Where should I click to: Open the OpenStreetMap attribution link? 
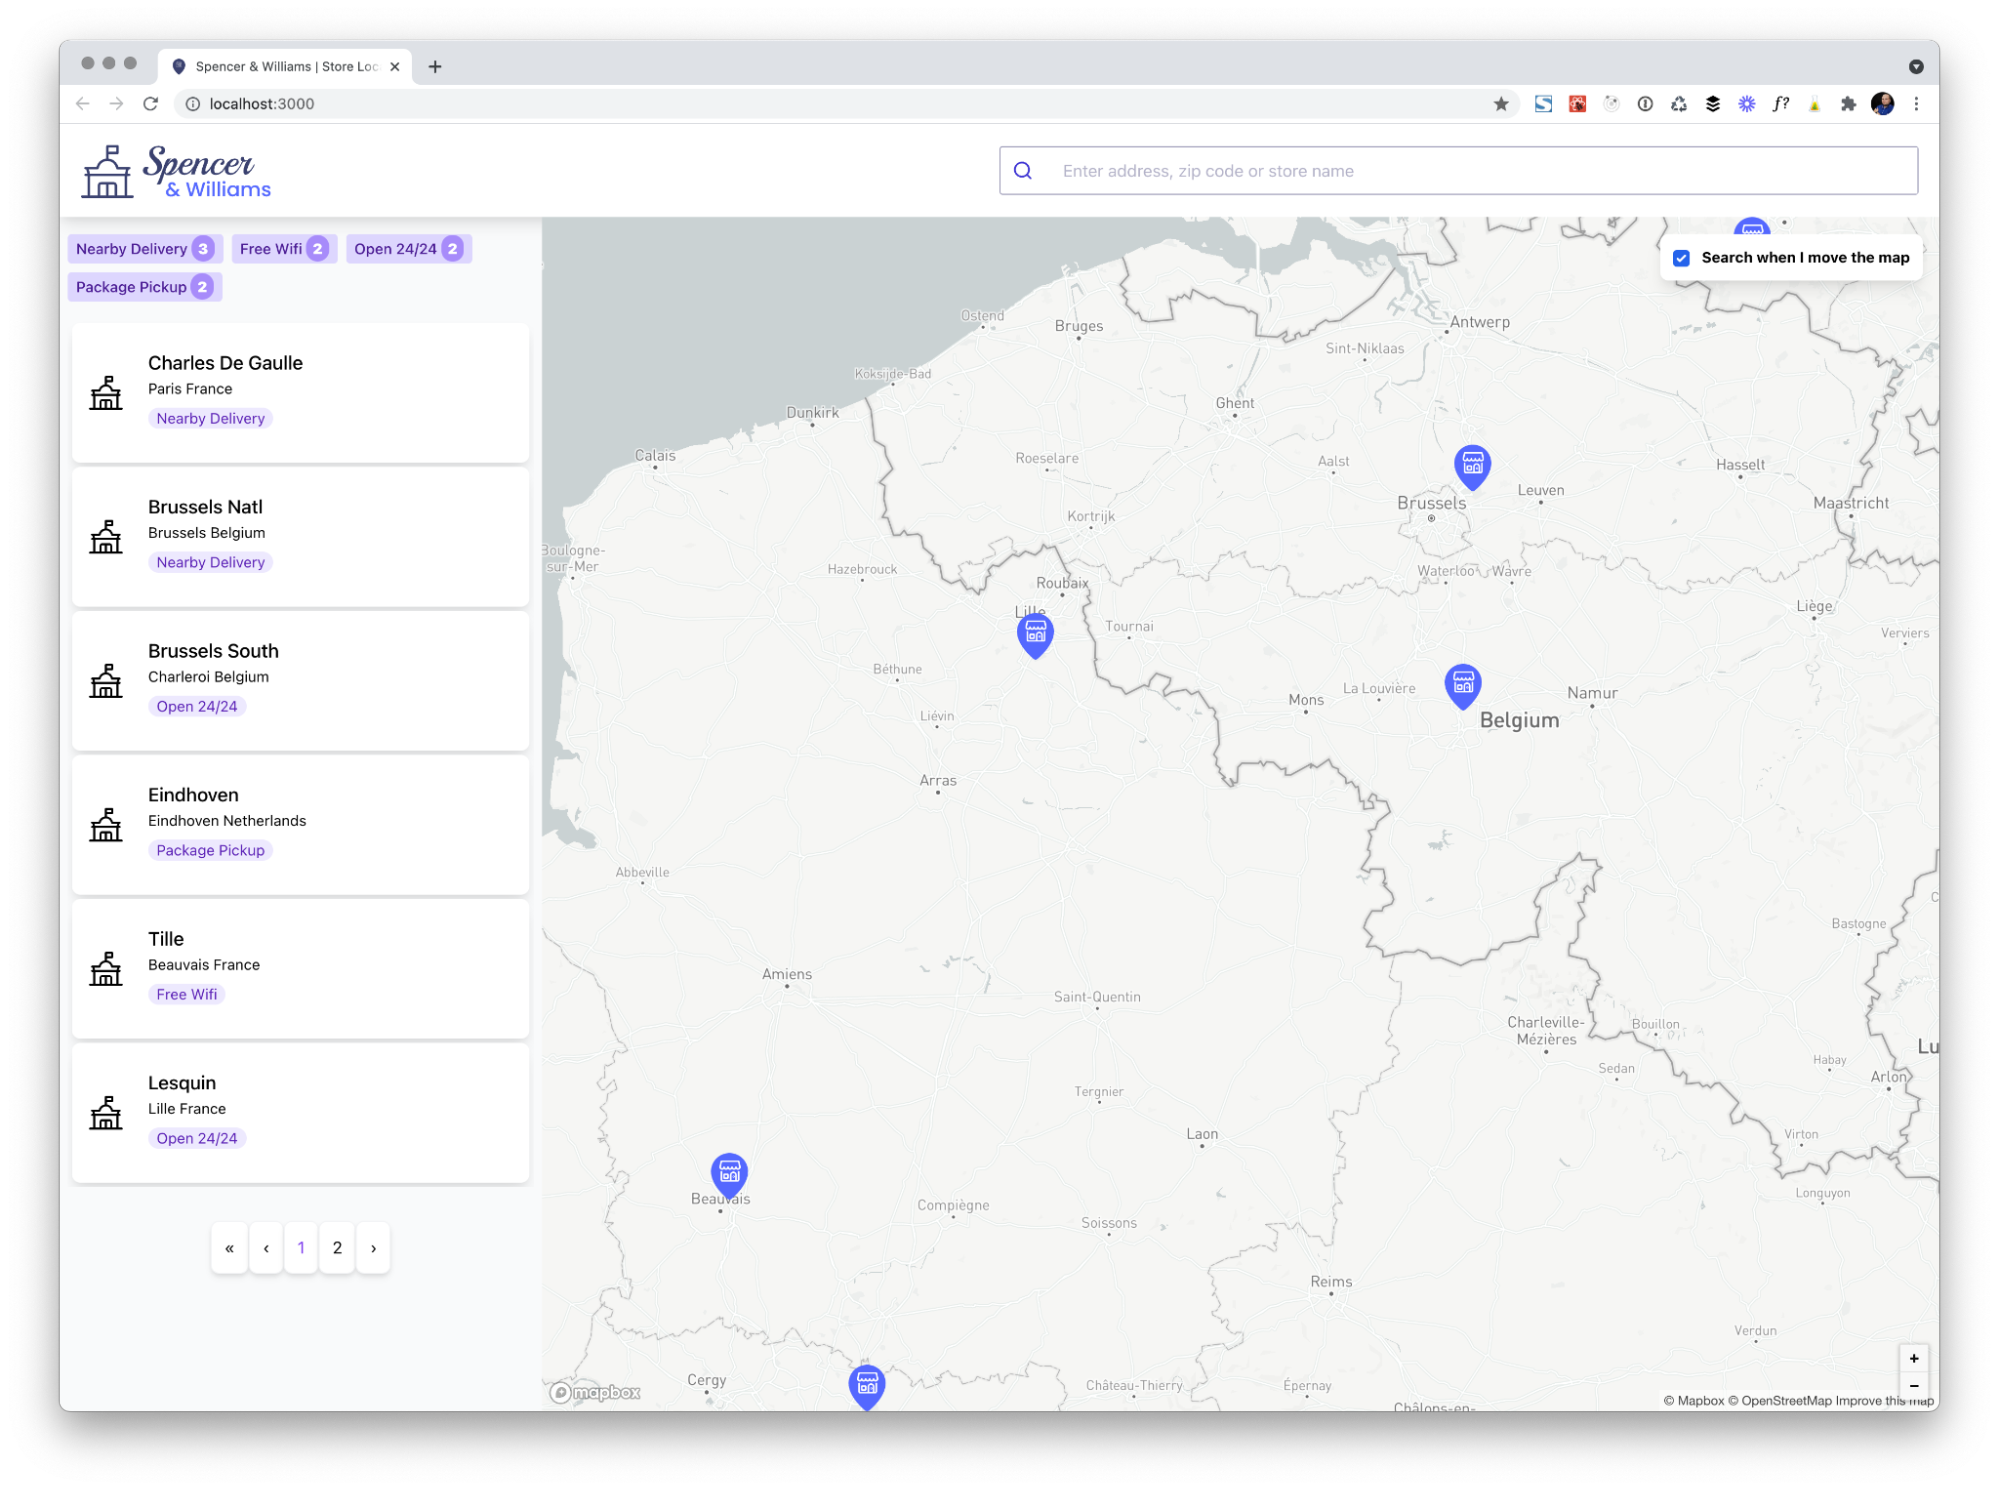pos(1780,1401)
